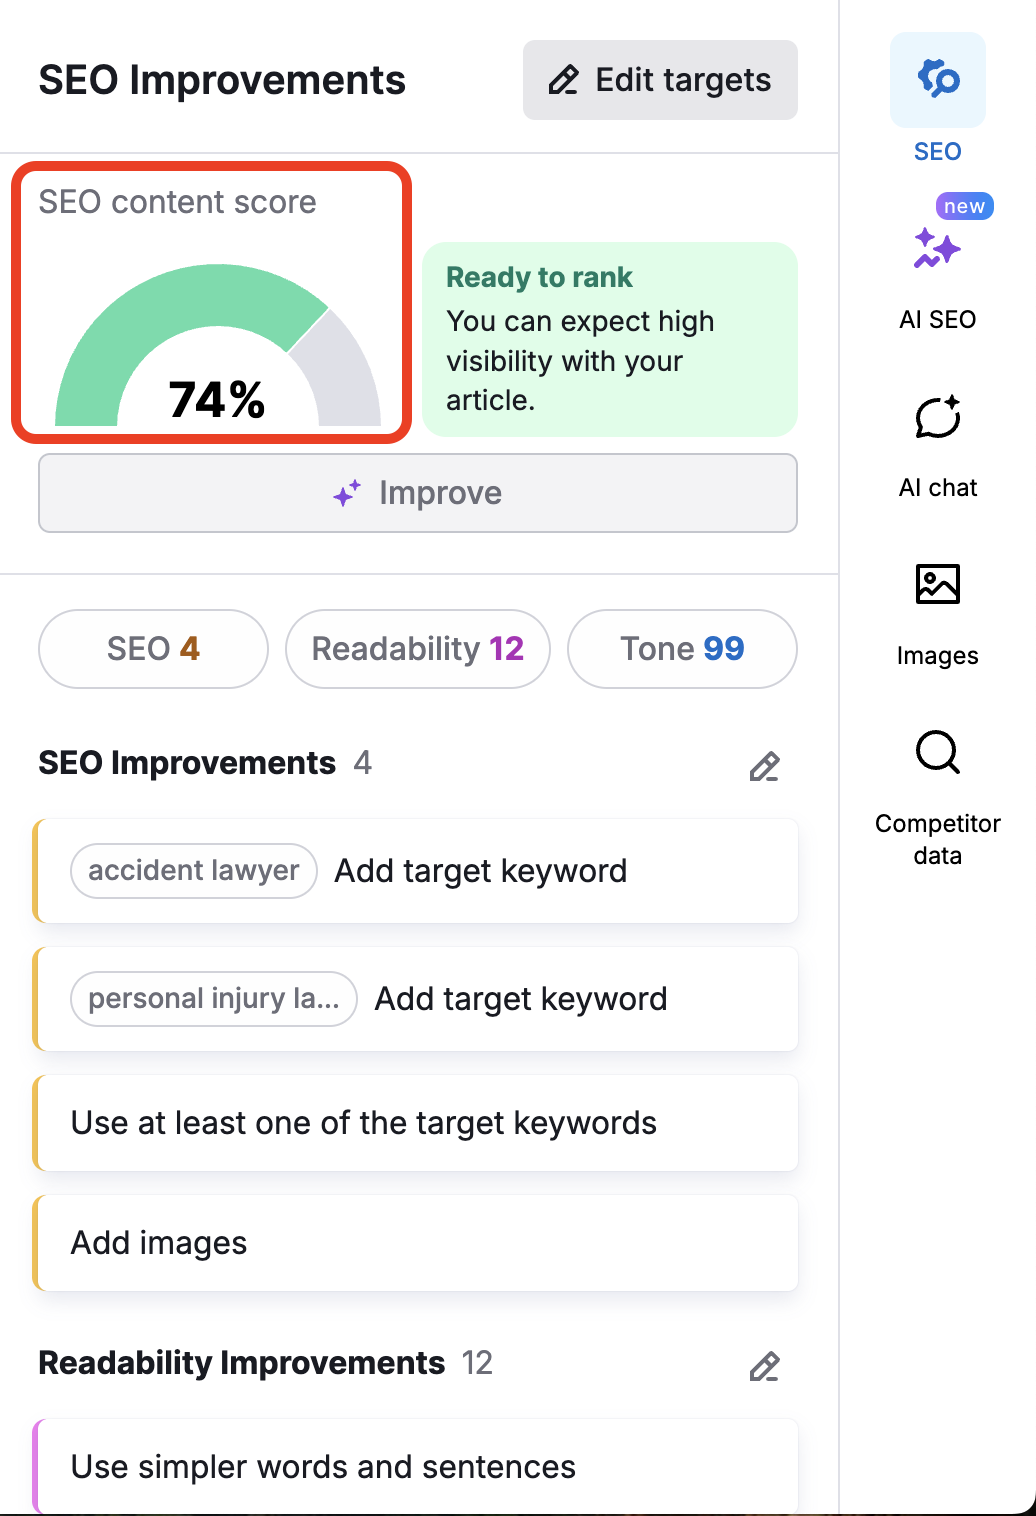1036x1516 pixels.
Task: Select the accident lawyer keyword chip
Action: point(192,870)
